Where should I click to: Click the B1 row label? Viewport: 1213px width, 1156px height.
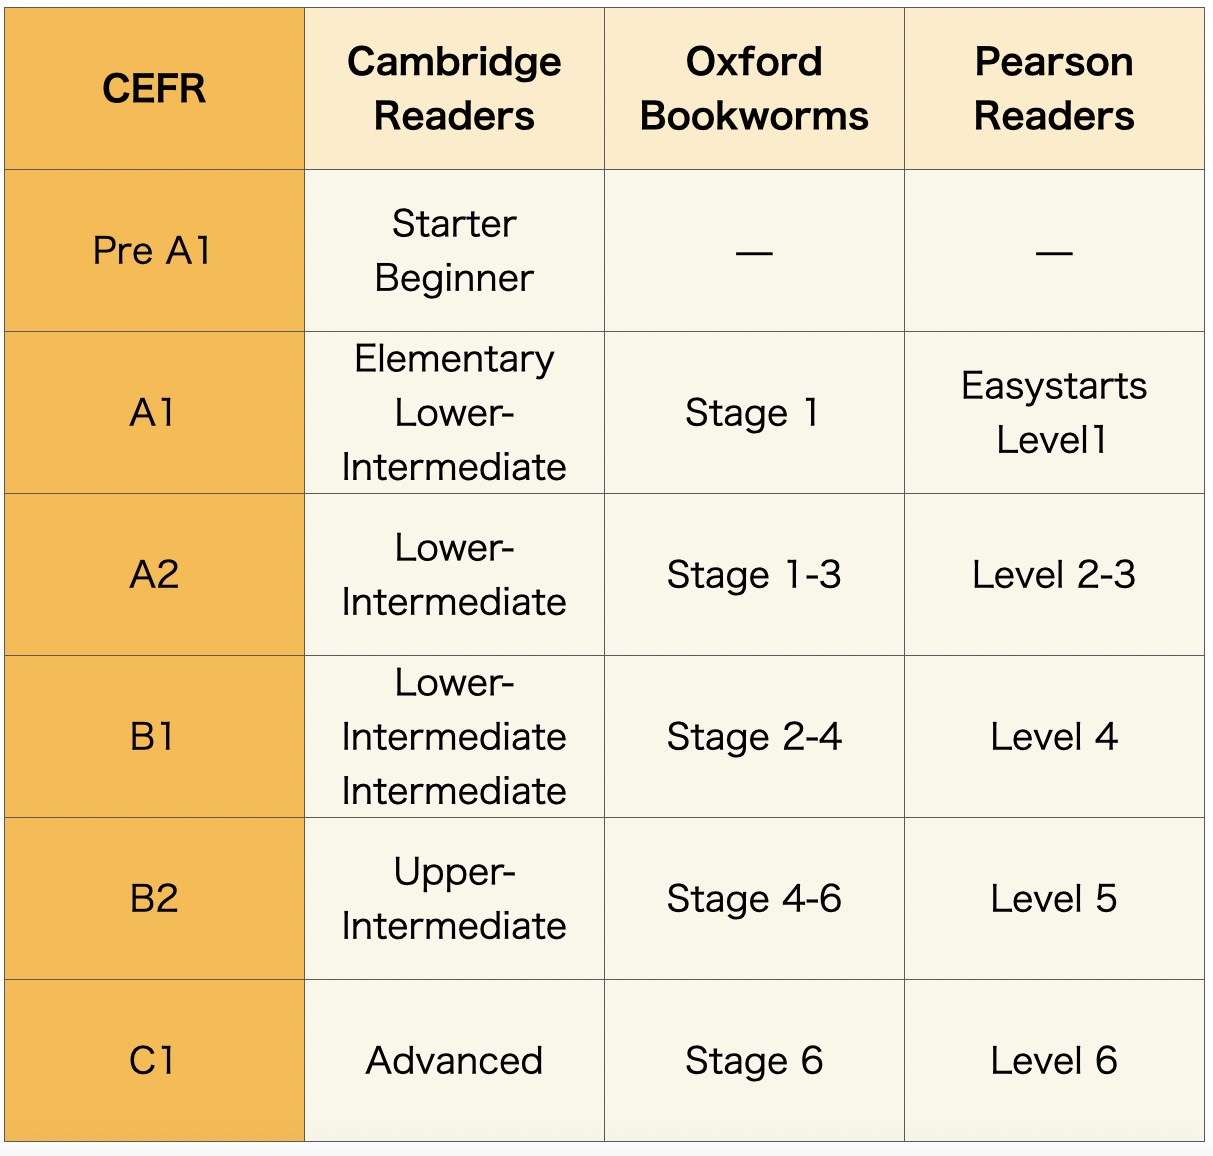[154, 737]
